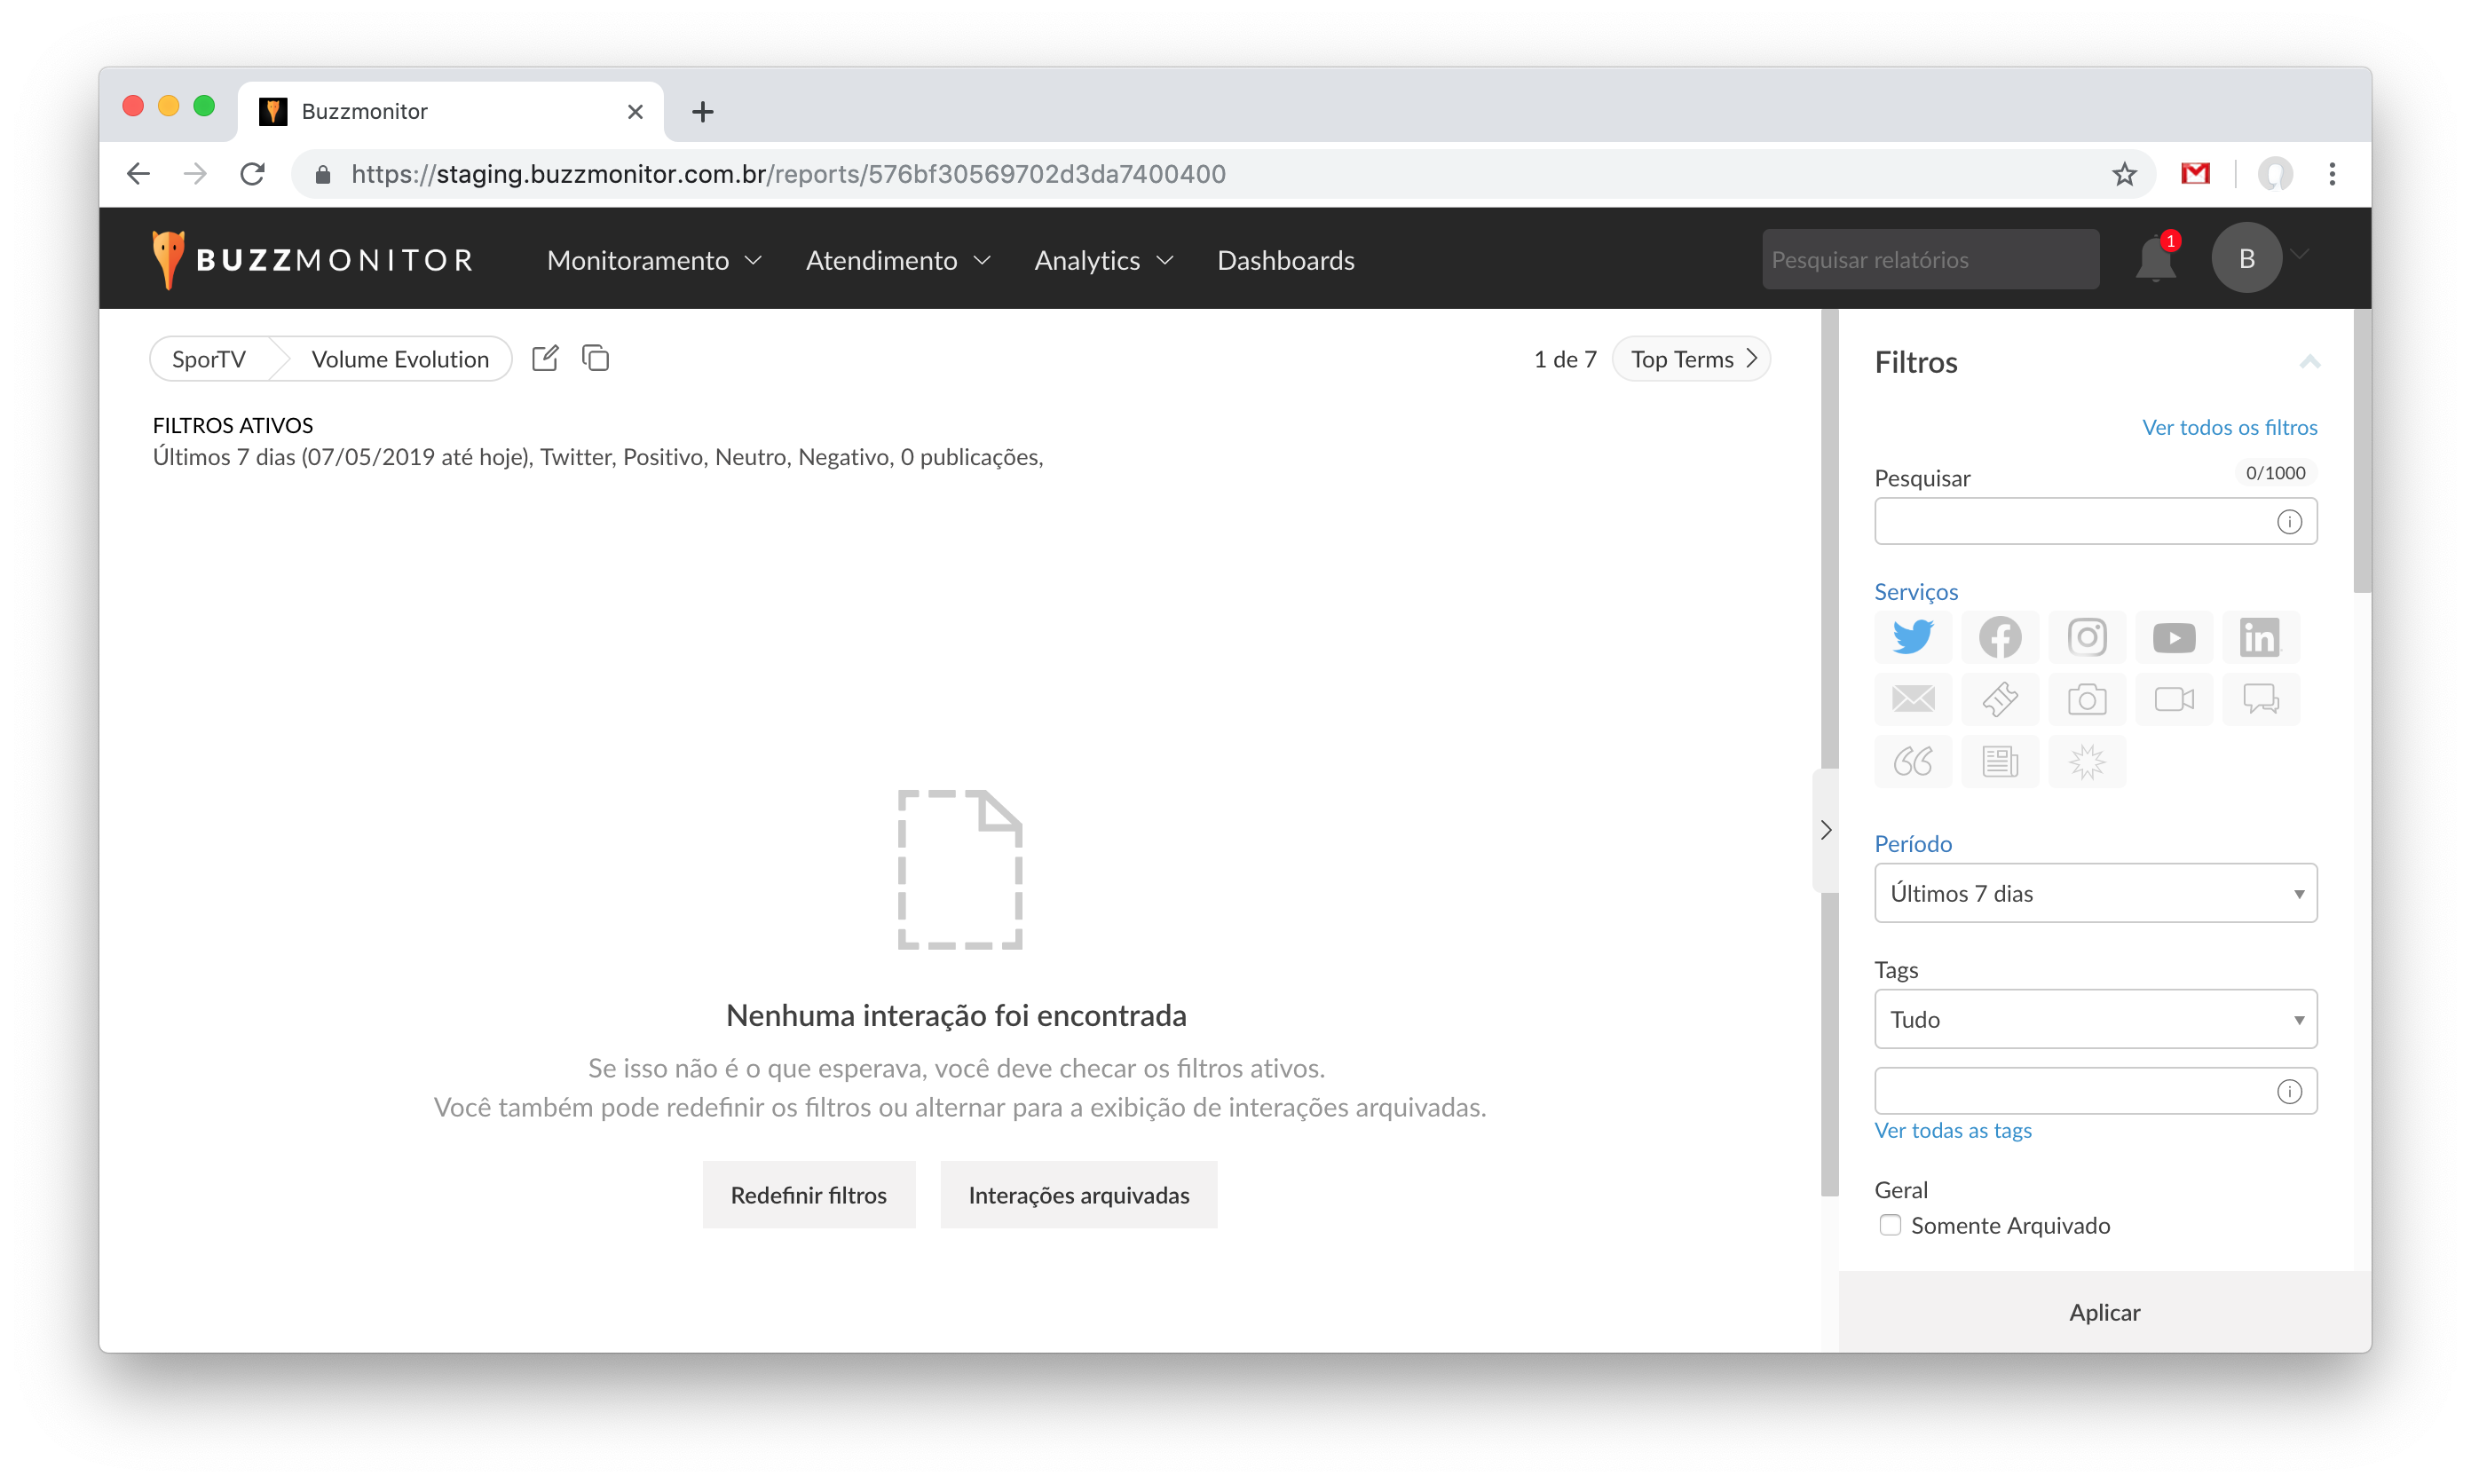Screen dimensions: 2471x1484
Task: Select the LinkedIn service icon
Action: pyautogui.click(x=2260, y=637)
